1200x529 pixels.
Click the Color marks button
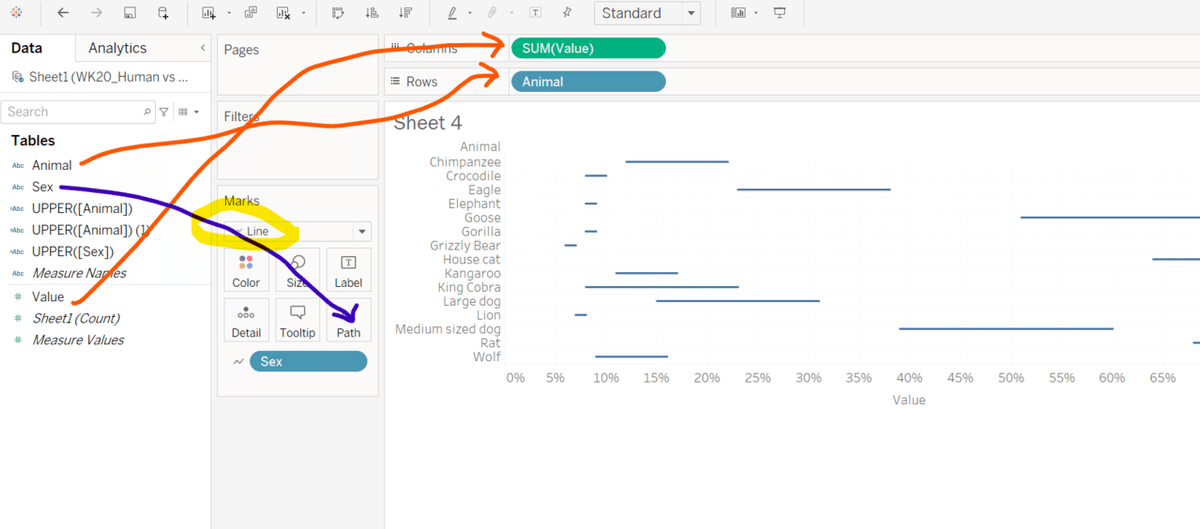pos(246,270)
